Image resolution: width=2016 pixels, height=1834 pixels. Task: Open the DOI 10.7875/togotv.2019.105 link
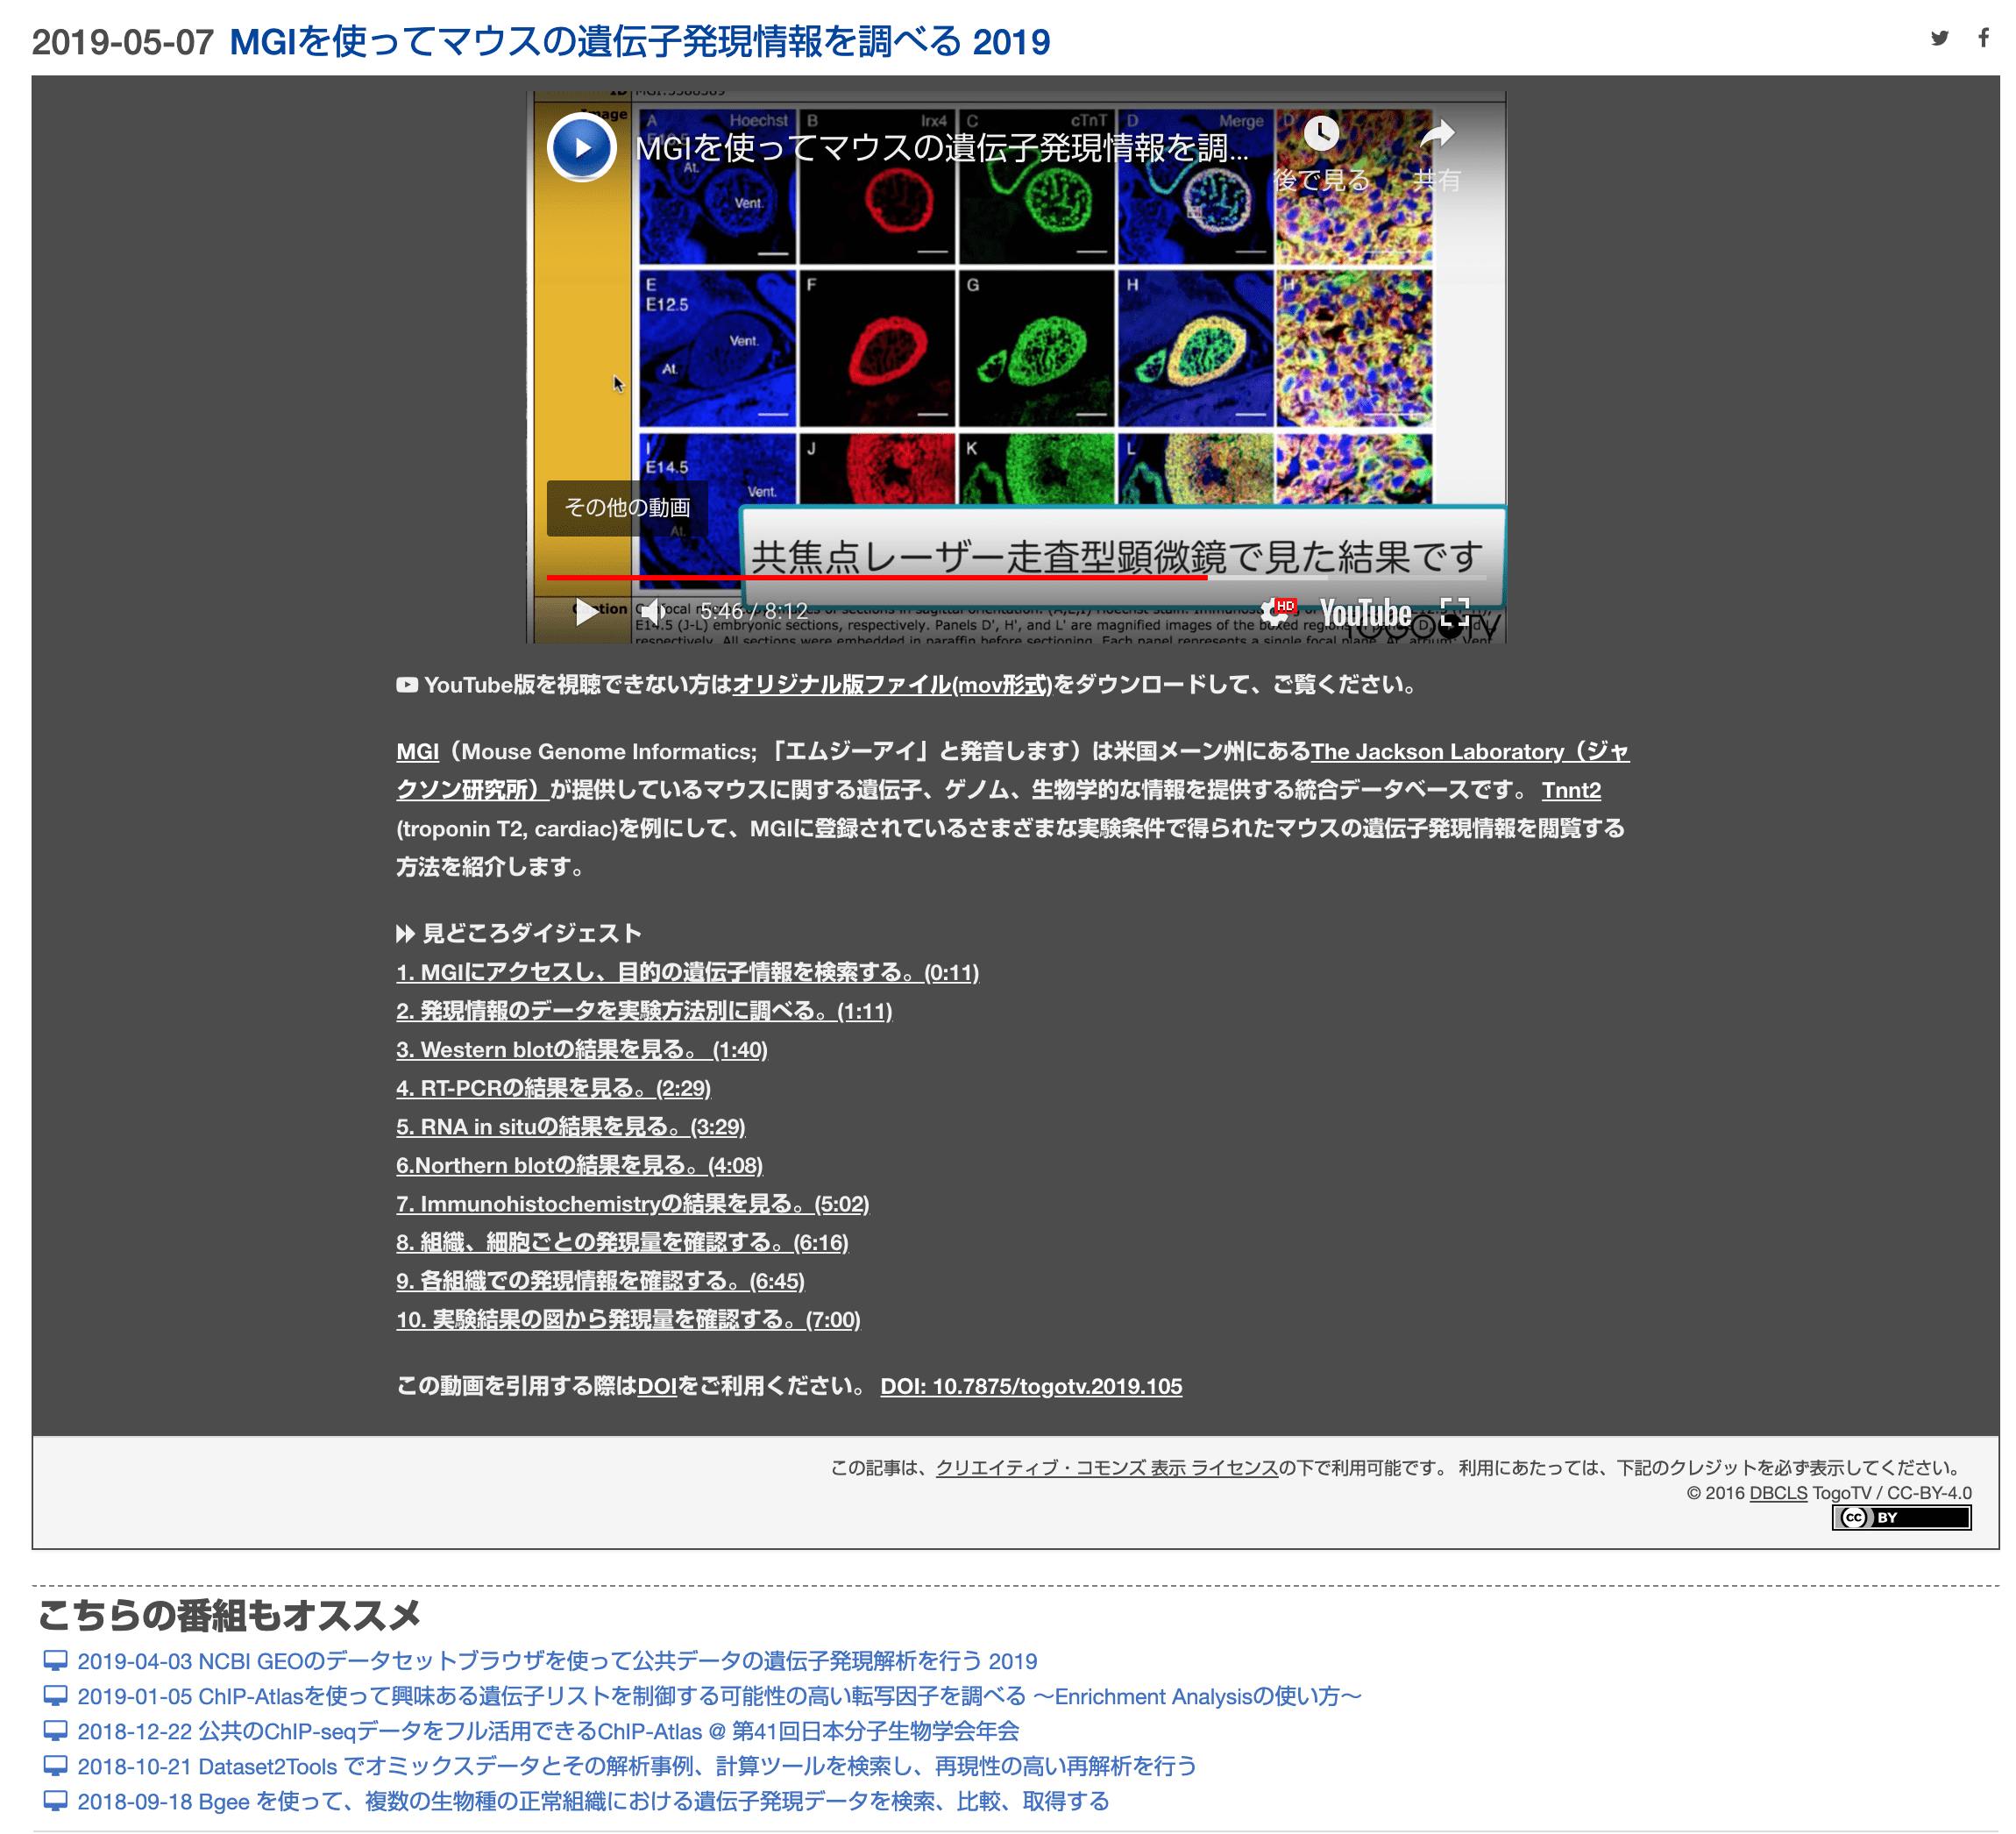tap(1030, 1386)
